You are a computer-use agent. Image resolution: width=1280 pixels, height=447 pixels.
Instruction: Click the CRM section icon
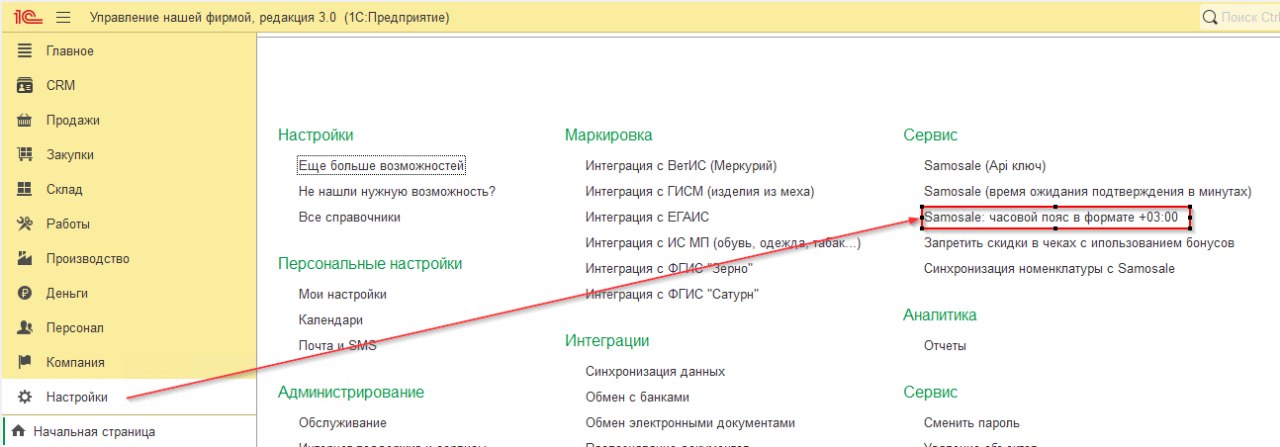click(x=25, y=86)
